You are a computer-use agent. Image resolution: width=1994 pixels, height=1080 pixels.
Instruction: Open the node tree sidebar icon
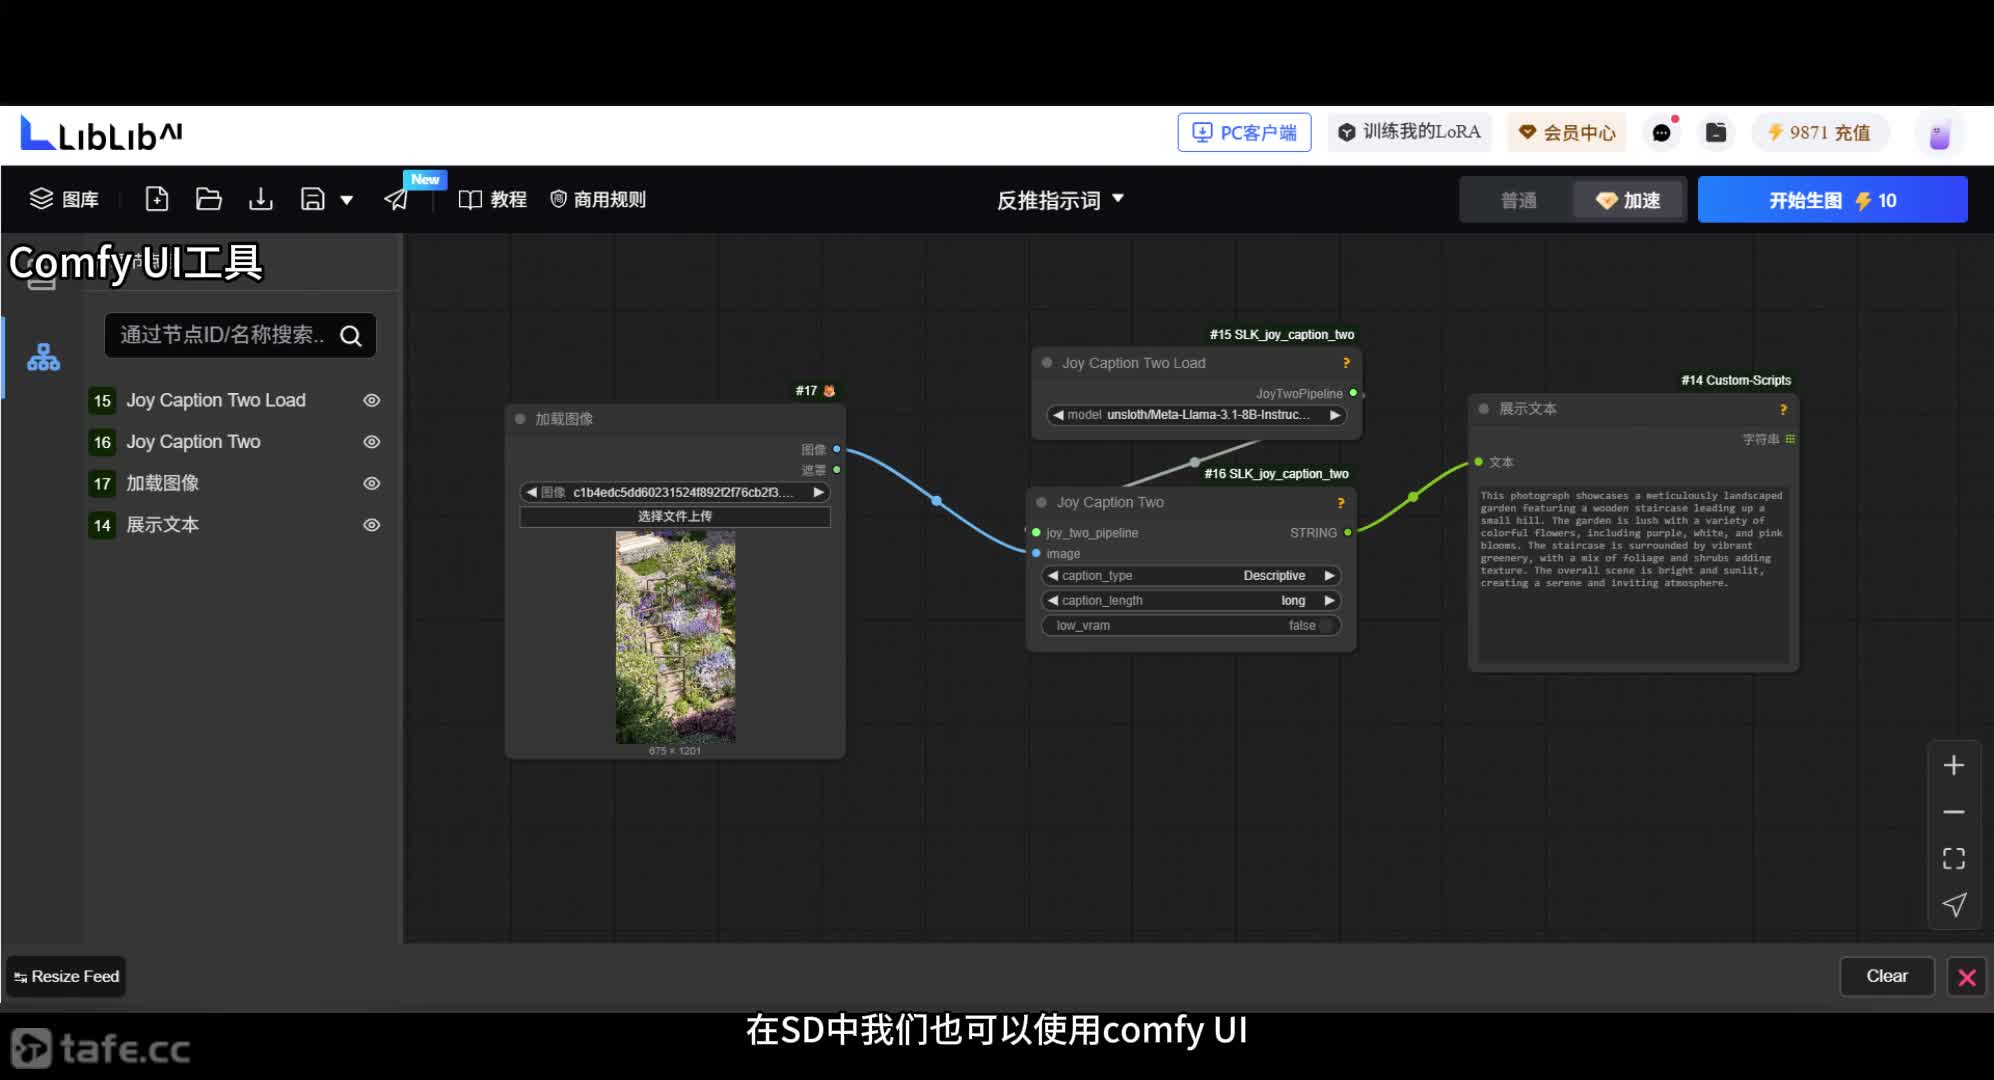(x=43, y=357)
